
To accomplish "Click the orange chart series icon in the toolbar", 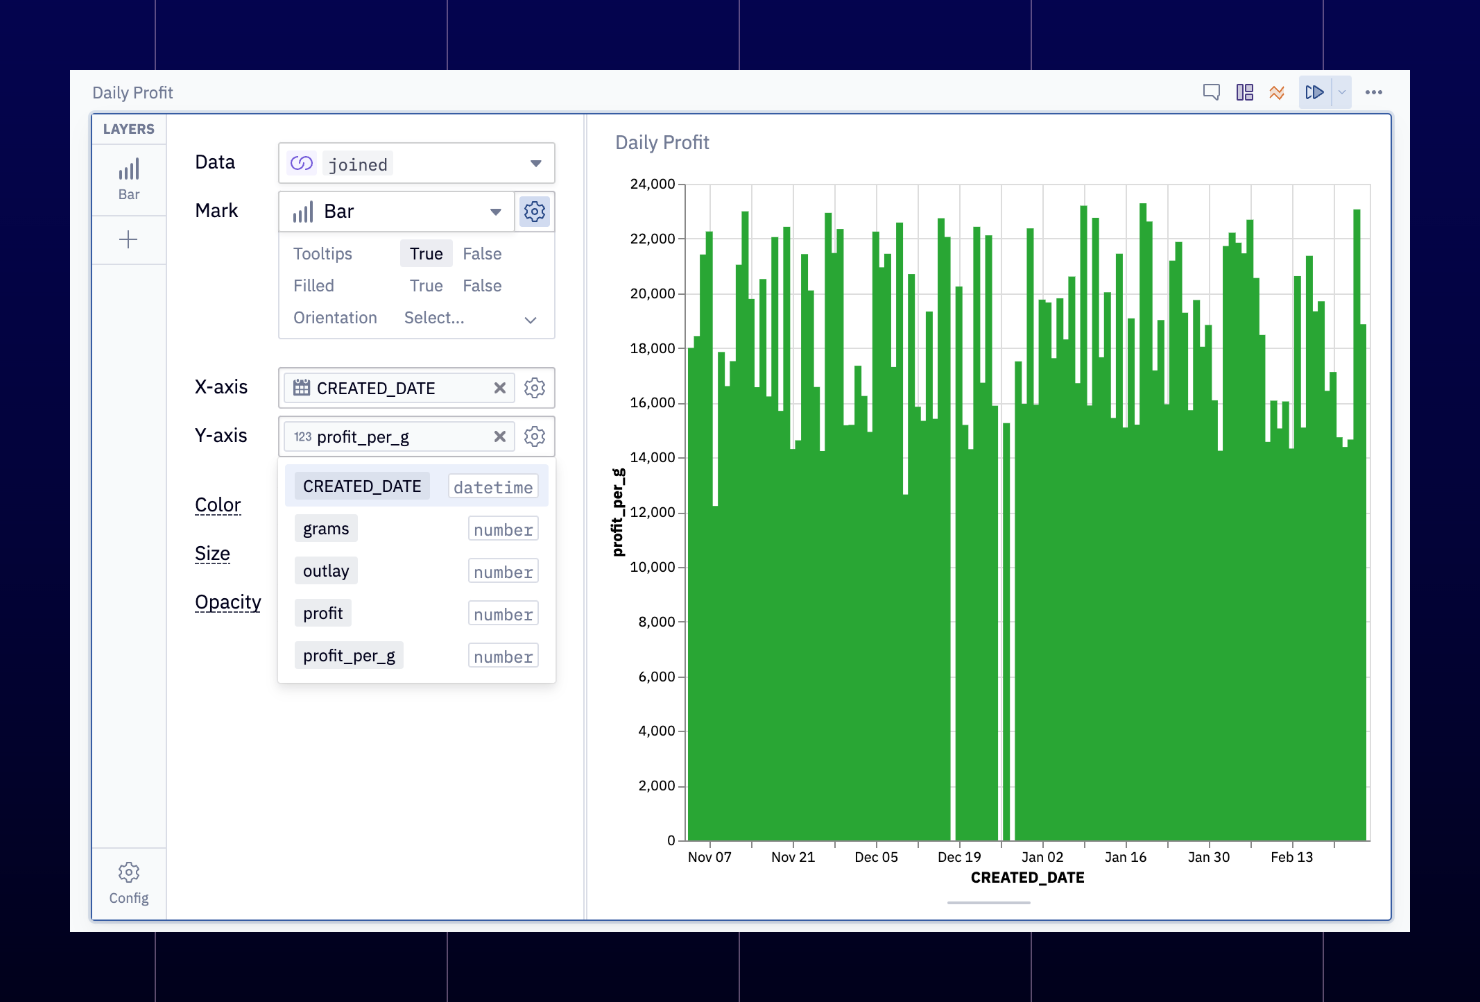I will 1277,92.
